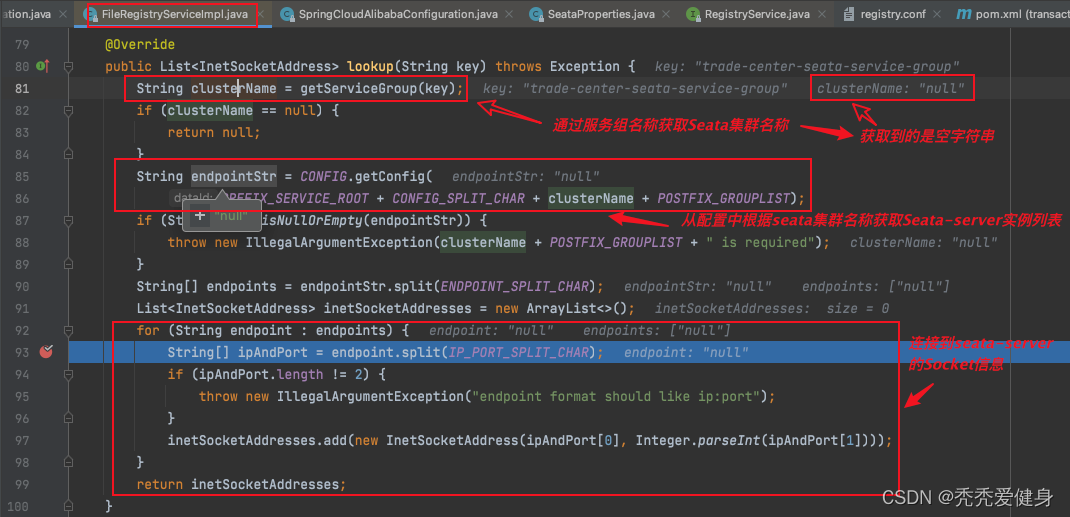Open the registry.conf editor tab

883,15
